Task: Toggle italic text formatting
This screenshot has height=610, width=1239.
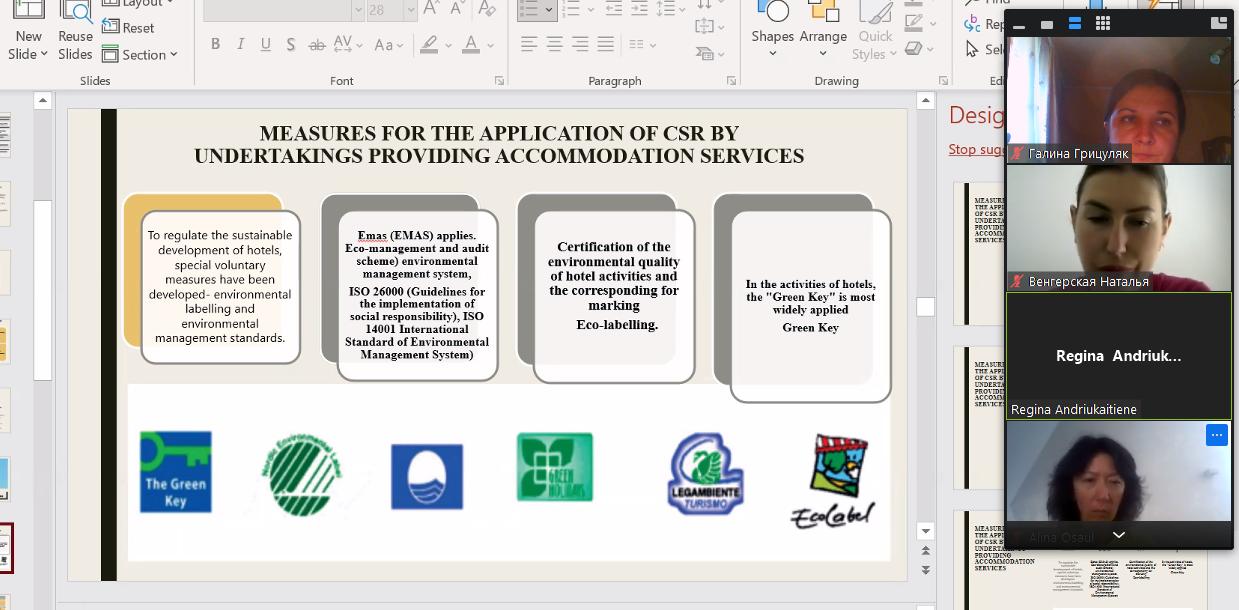Action: [x=240, y=45]
